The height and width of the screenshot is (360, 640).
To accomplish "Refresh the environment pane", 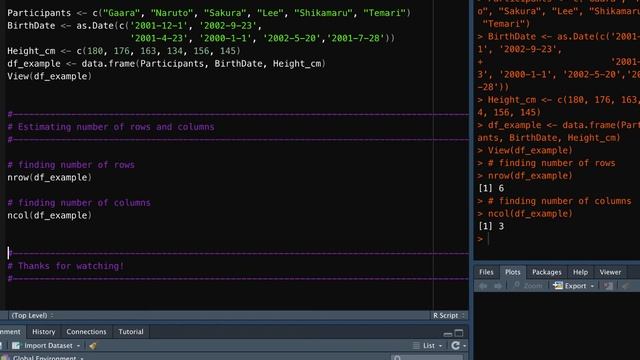I will coord(455,346).
